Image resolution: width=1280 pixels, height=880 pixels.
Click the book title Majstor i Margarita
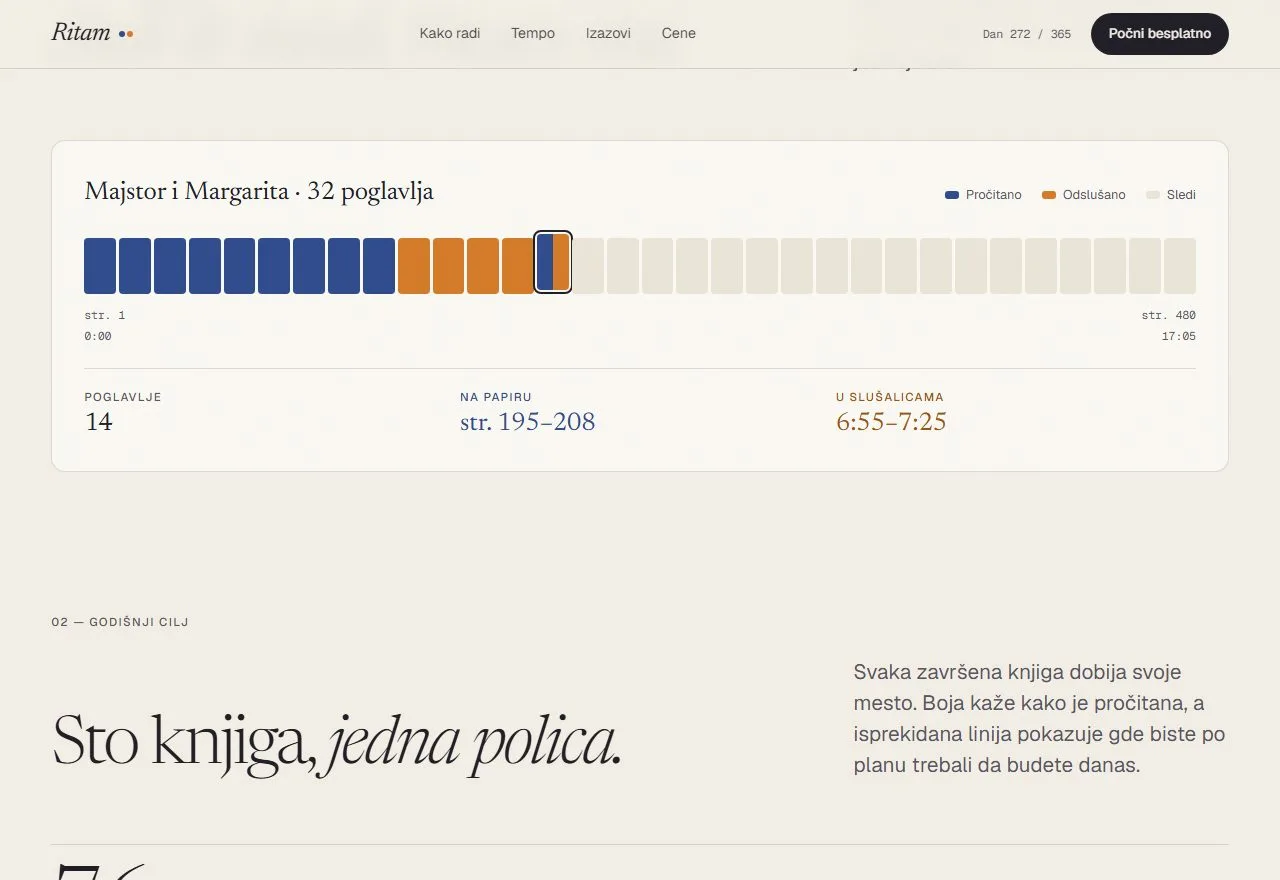tap(187, 191)
